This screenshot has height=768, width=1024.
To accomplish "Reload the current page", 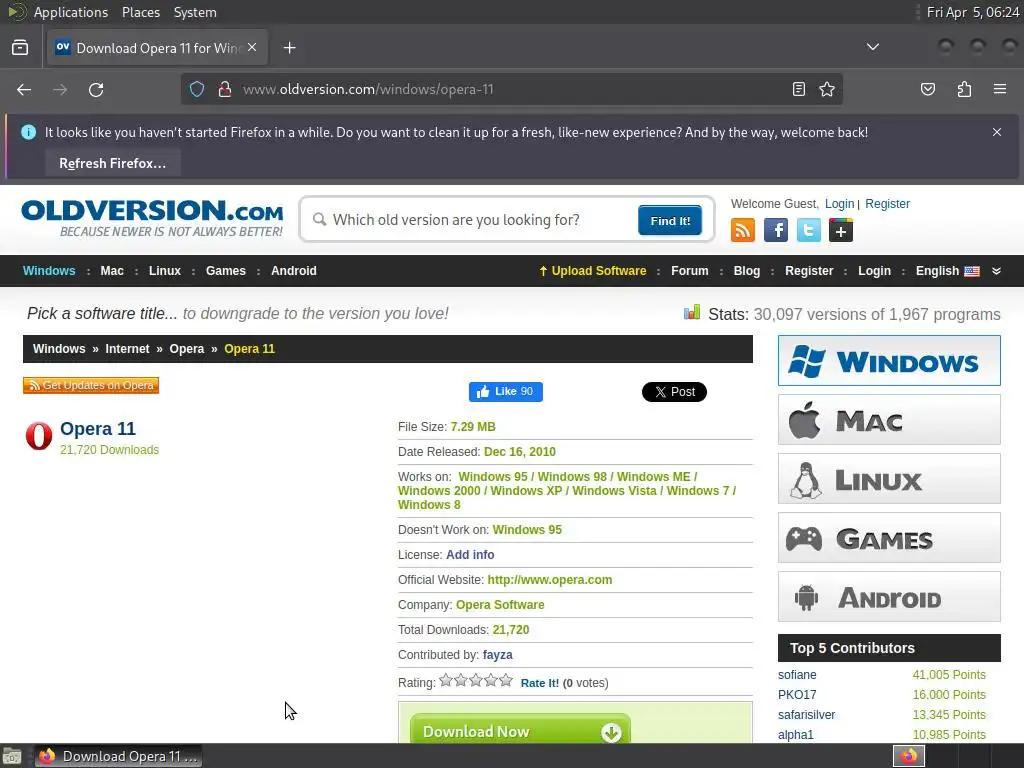I will click(96, 89).
